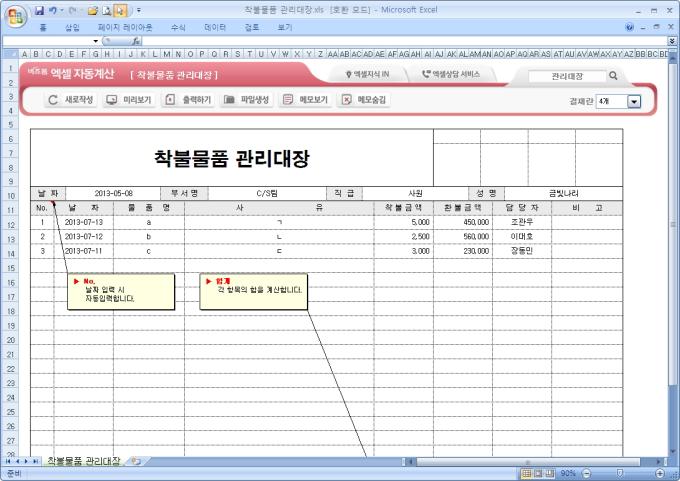
Task: Click the blue Help question mark icon
Action: pos(629,27)
